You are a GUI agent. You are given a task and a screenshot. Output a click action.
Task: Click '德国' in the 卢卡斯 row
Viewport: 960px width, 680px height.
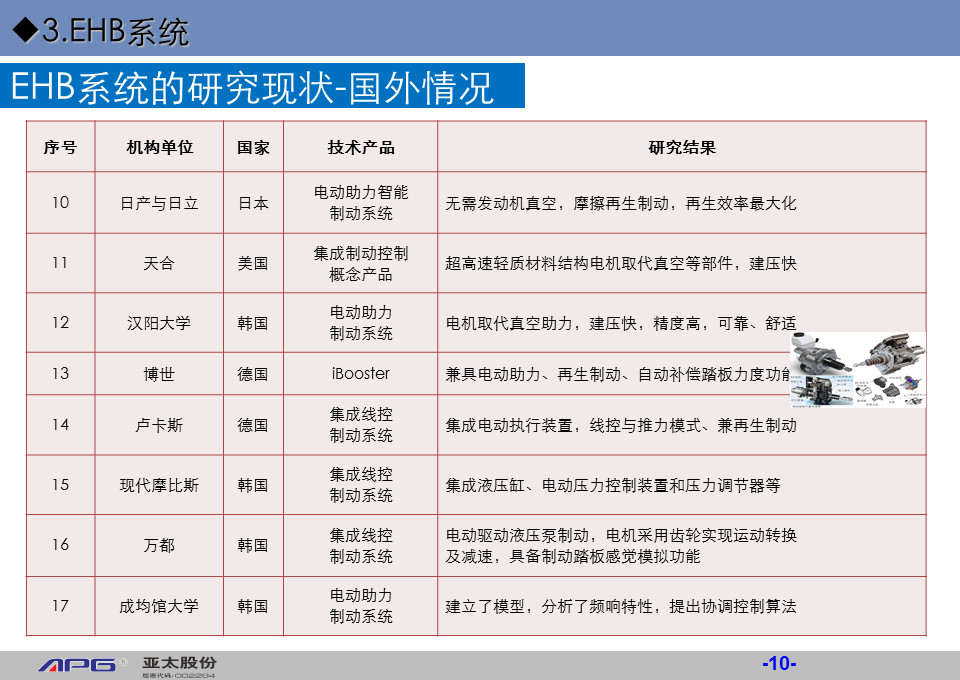point(253,425)
